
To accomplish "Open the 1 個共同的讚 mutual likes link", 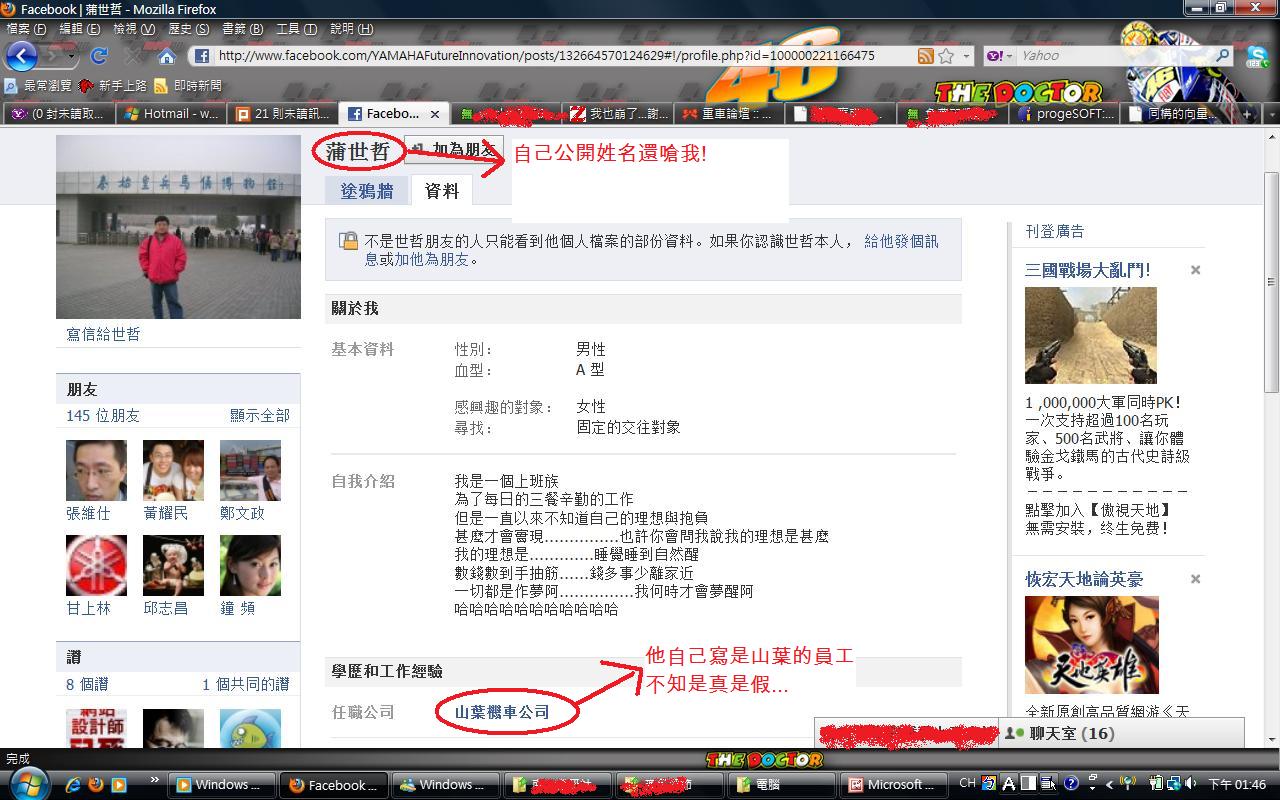I will (245, 684).
